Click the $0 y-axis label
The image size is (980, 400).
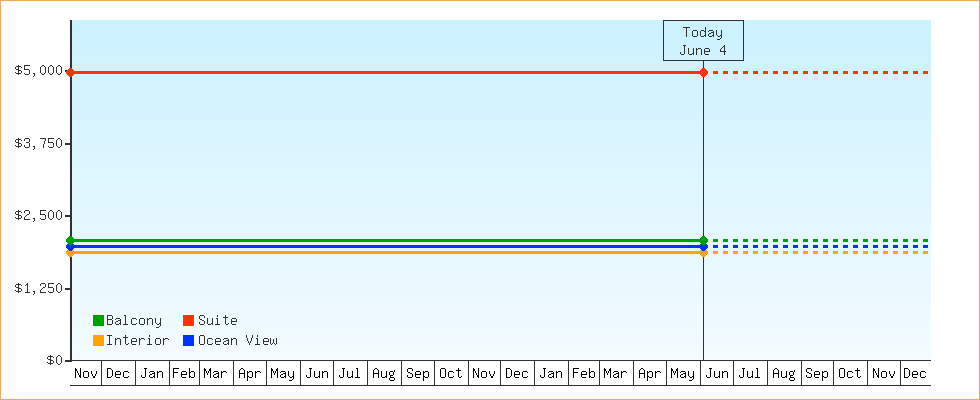pos(54,360)
